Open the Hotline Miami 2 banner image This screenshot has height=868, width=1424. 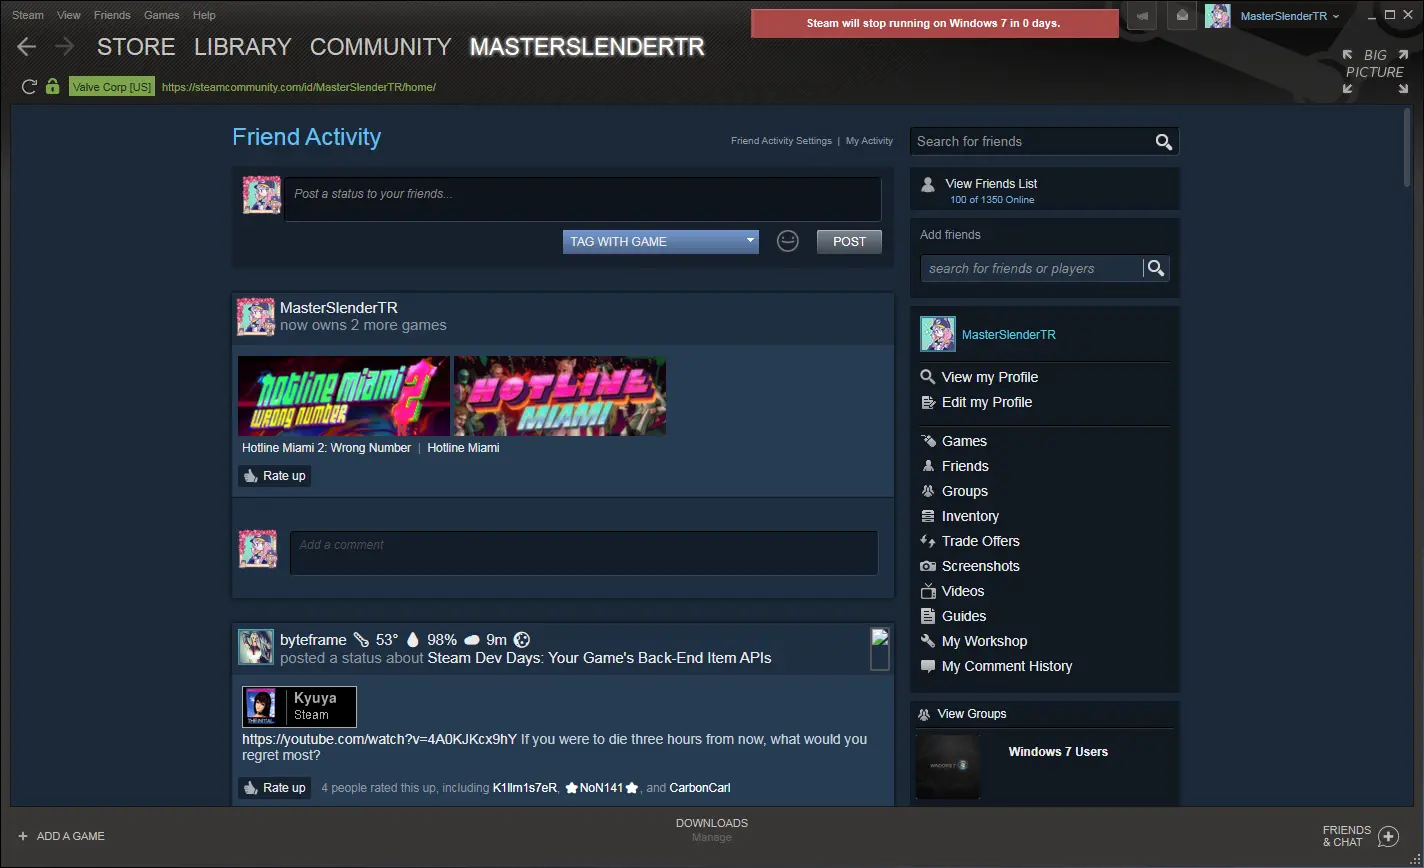[344, 396]
